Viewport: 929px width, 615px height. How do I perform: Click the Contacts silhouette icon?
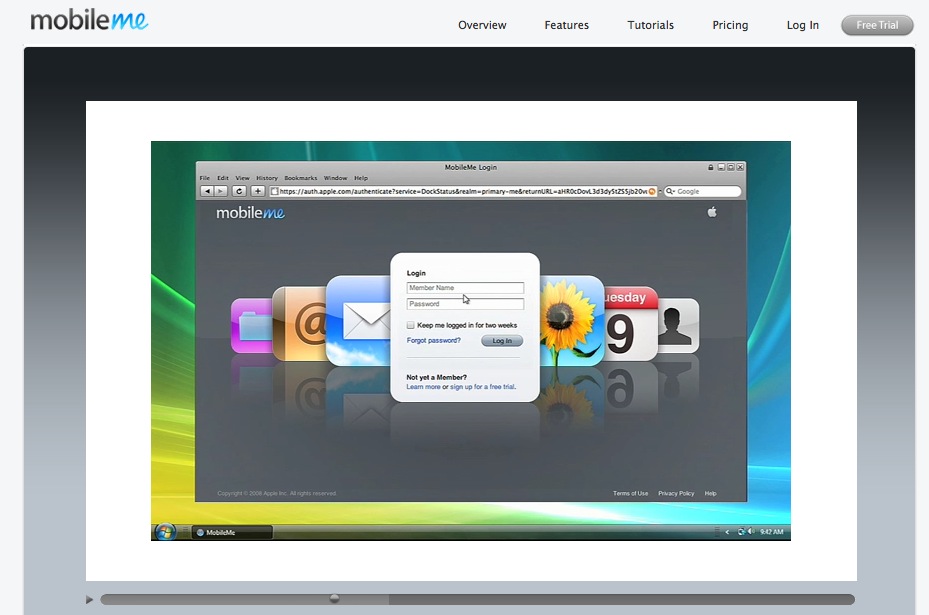coord(678,326)
